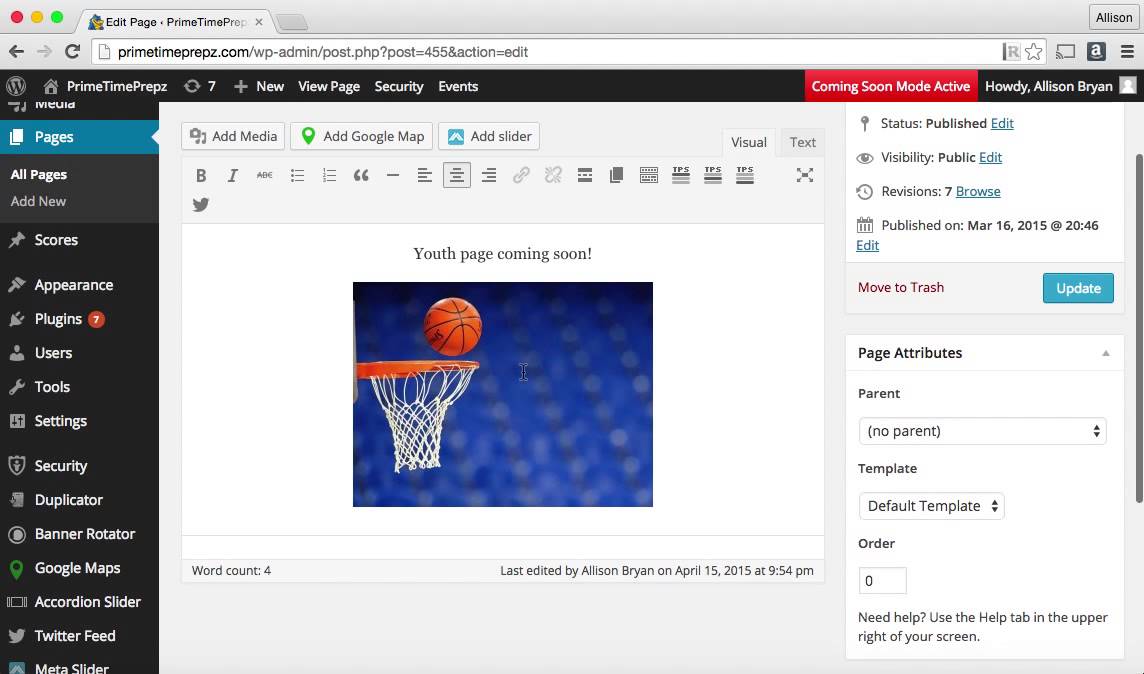
Task: Insert a numbered list
Action: point(329,175)
